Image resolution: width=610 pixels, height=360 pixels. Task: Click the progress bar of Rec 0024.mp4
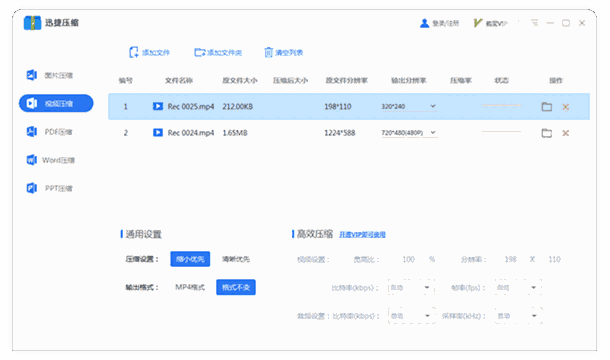[501, 132]
